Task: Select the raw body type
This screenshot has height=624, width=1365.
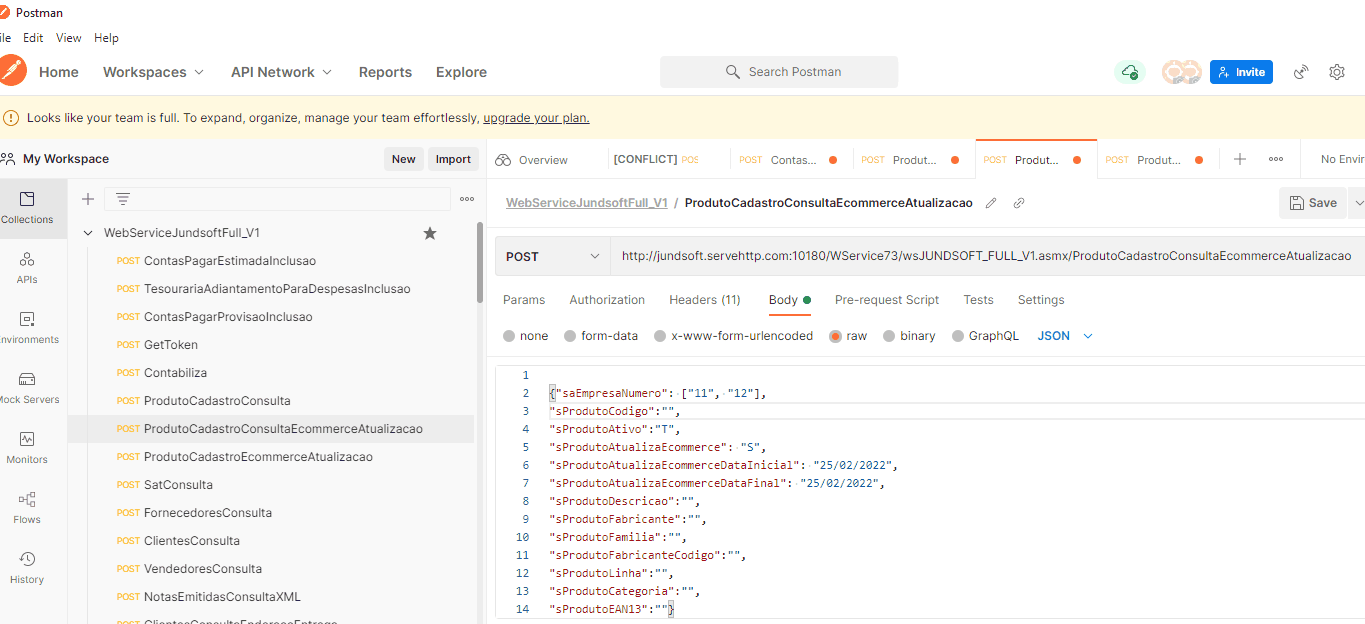Action: [836, 336]
